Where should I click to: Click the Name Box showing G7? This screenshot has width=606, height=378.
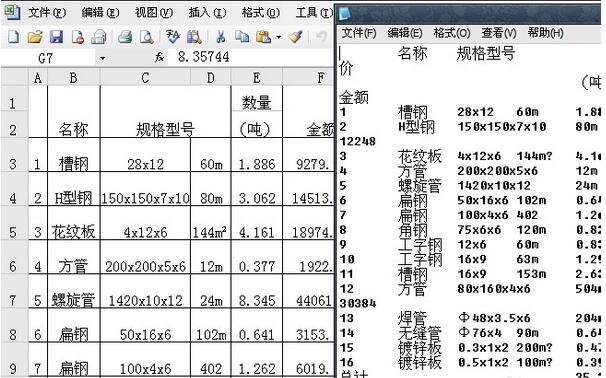click(49, 58)
